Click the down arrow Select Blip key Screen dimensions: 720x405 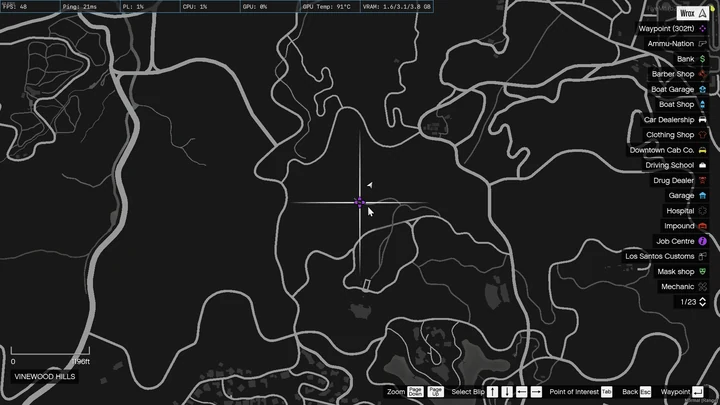[x=507, y=392]
